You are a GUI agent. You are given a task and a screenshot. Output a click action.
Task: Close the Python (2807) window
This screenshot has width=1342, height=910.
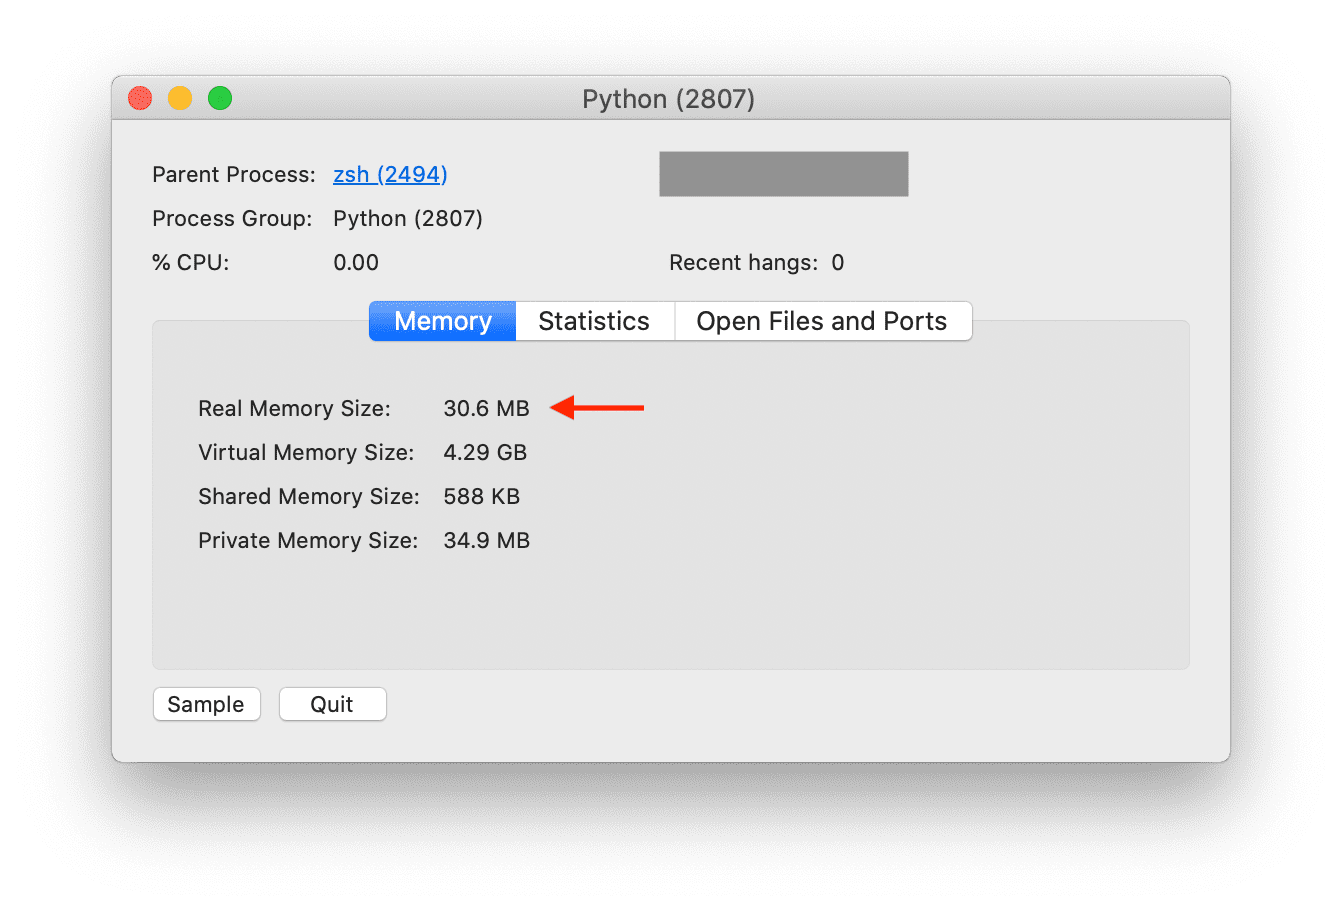coord(140,98)
